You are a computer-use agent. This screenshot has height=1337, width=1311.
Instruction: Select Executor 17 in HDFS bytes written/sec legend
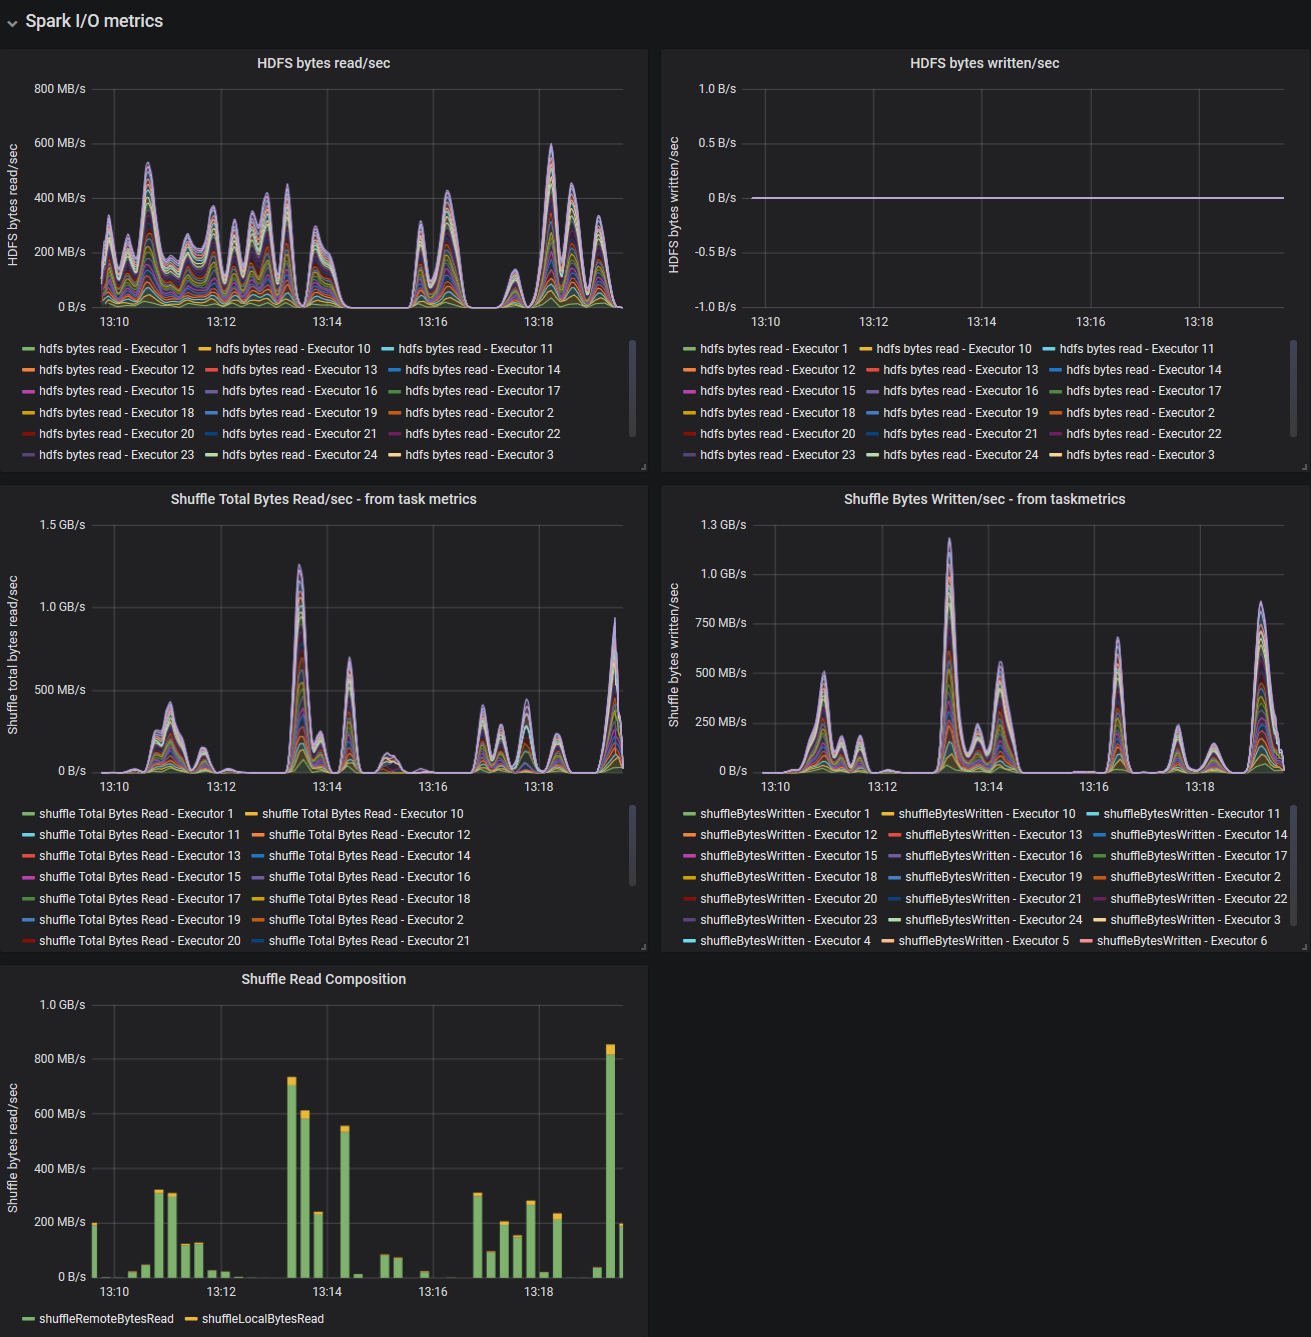1144,391
